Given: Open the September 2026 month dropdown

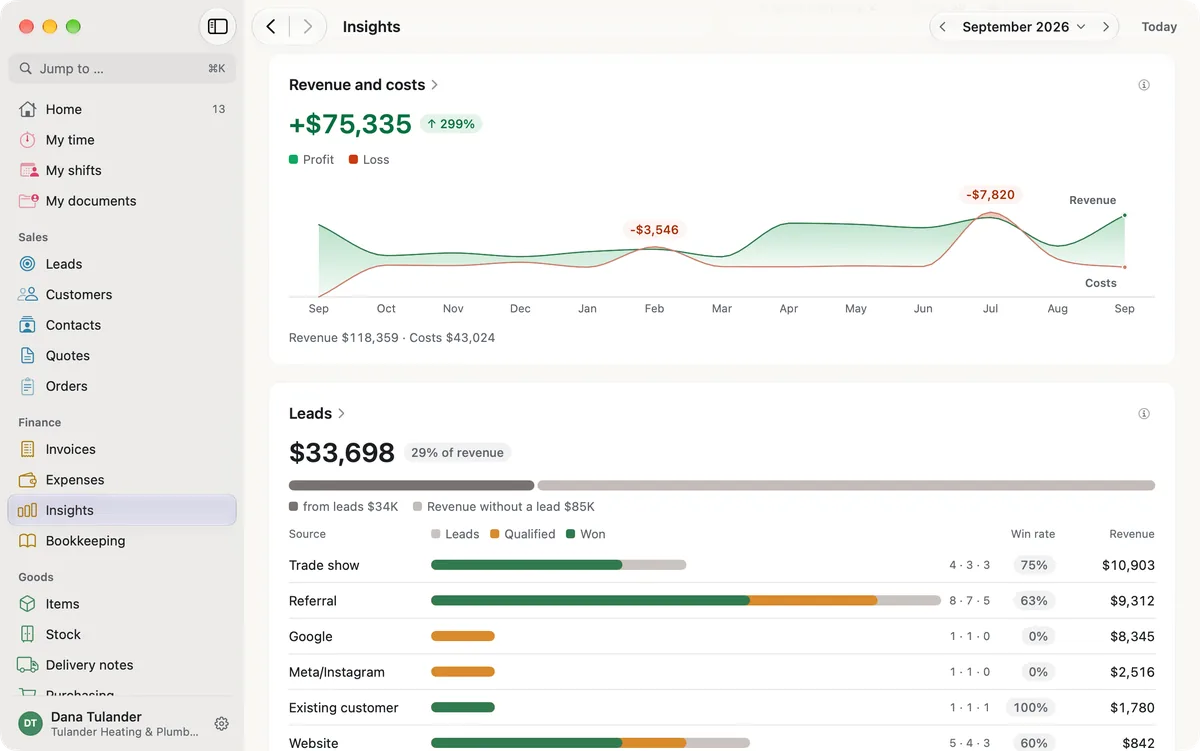Looking at the screenshot, I should click(x=1024, y=27).
